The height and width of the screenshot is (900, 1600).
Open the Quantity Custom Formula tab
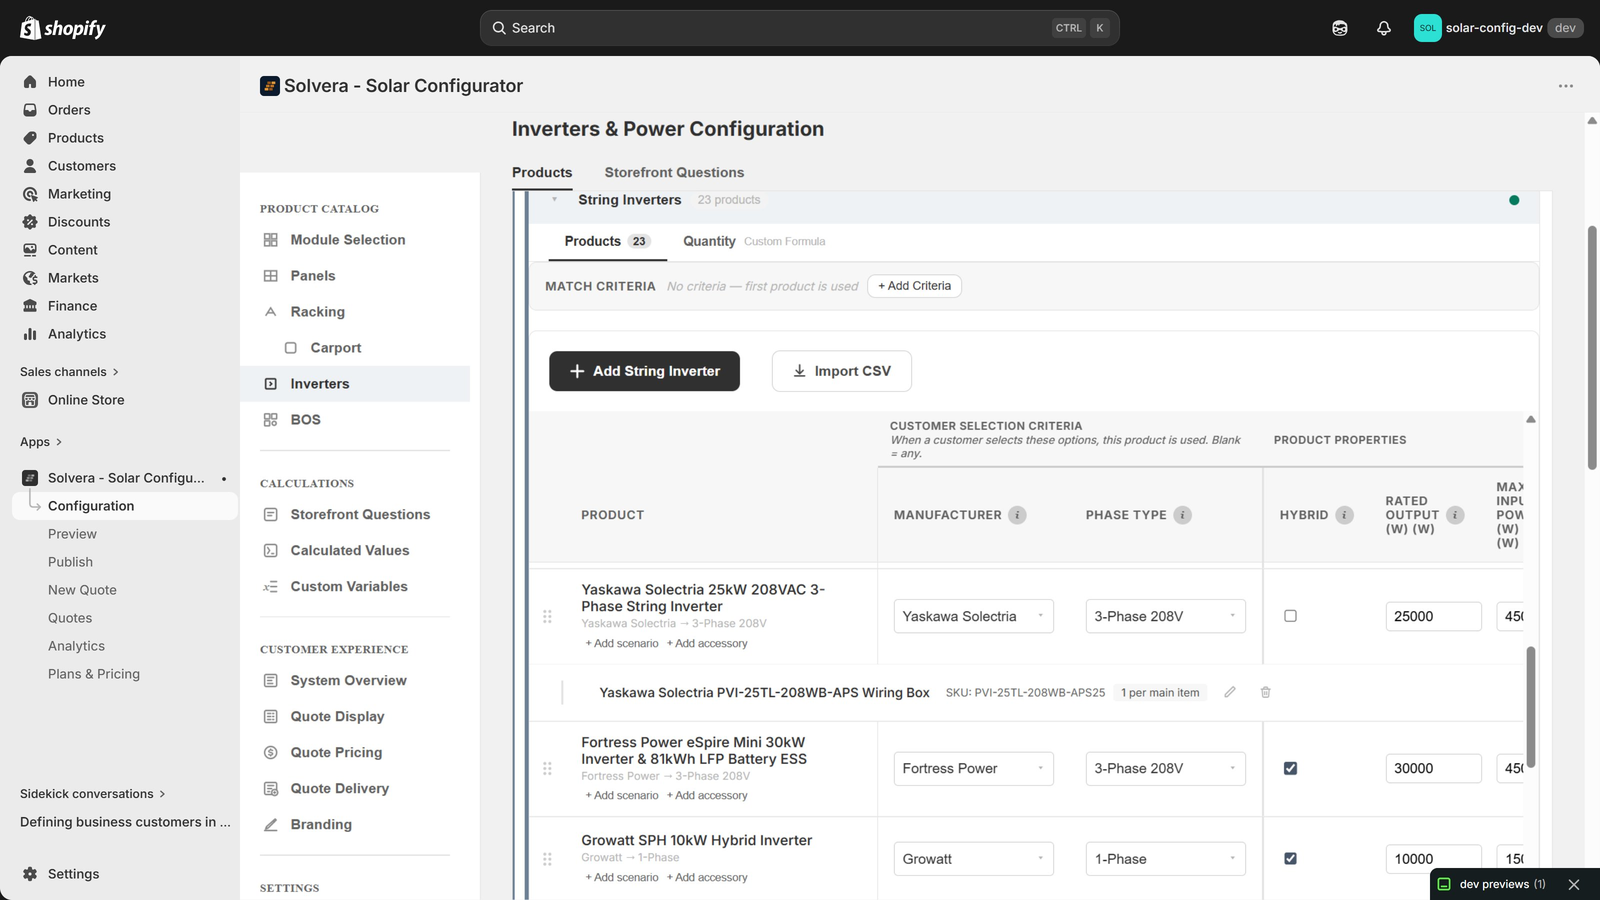coord(754,241)
